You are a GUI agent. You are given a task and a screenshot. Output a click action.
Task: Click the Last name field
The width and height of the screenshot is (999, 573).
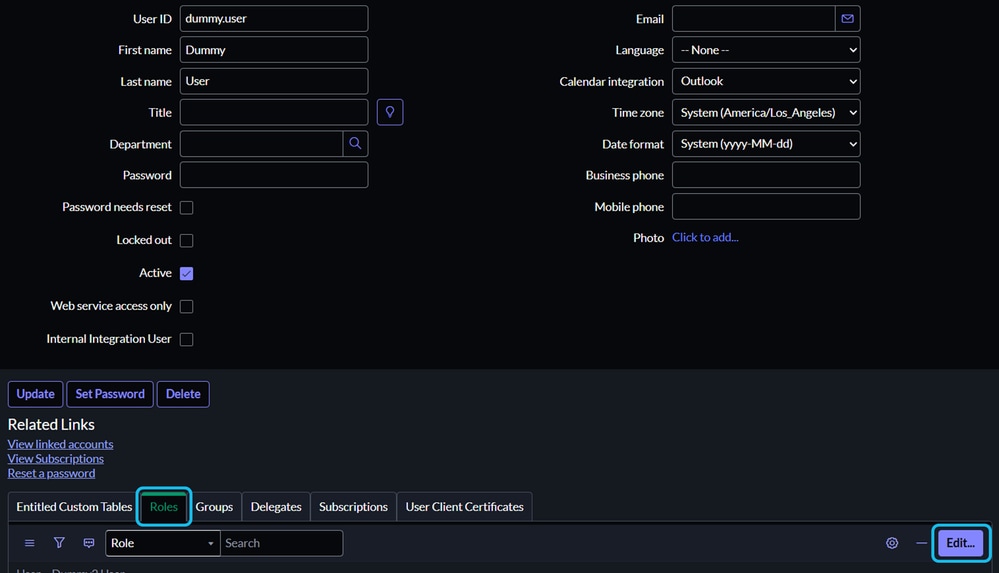(274, 81)
